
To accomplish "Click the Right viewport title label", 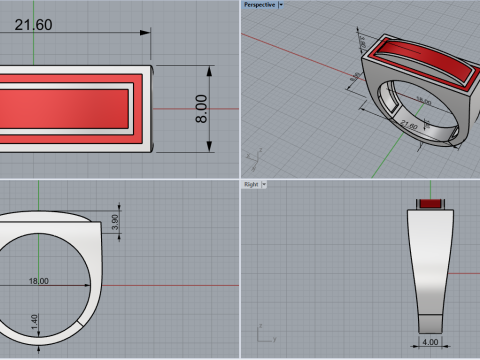I will [251, 184].
